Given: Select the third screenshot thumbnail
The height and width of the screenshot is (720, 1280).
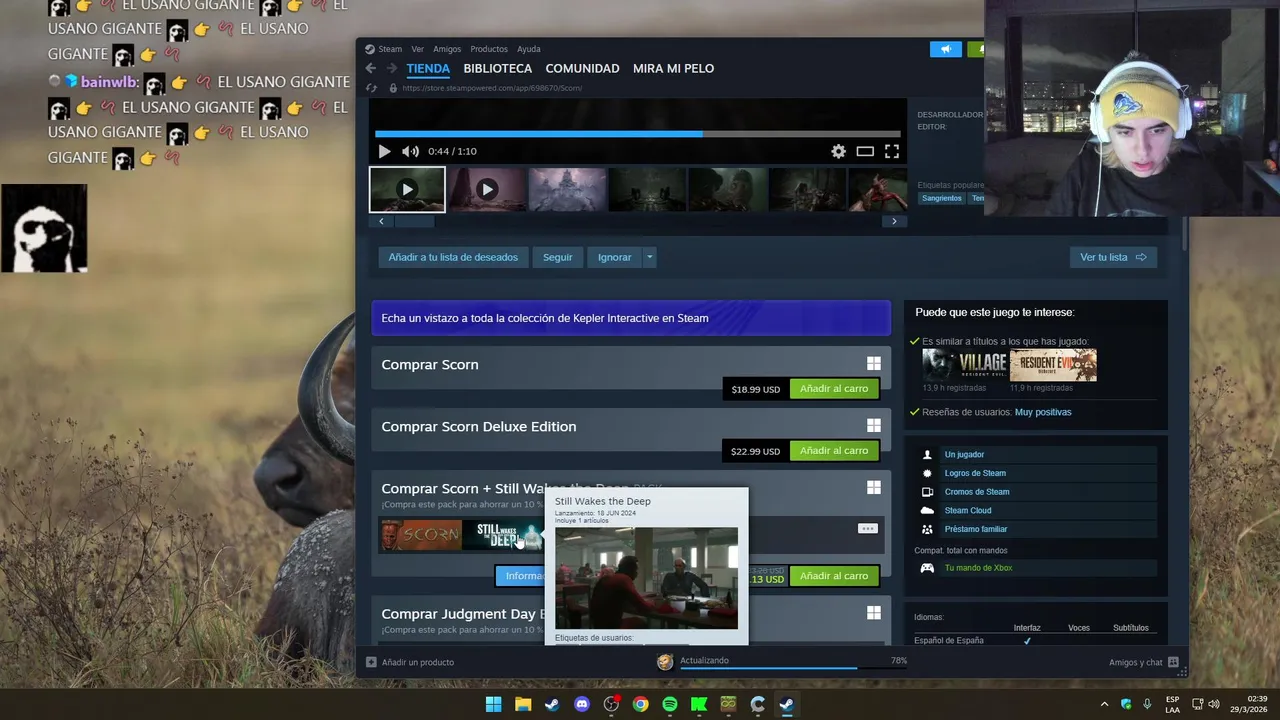Looking at the screenshot, I should [x=567, y=189].
